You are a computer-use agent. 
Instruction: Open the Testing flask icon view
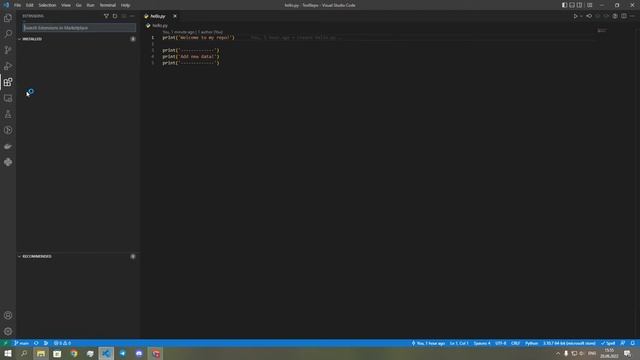[8, 114]
